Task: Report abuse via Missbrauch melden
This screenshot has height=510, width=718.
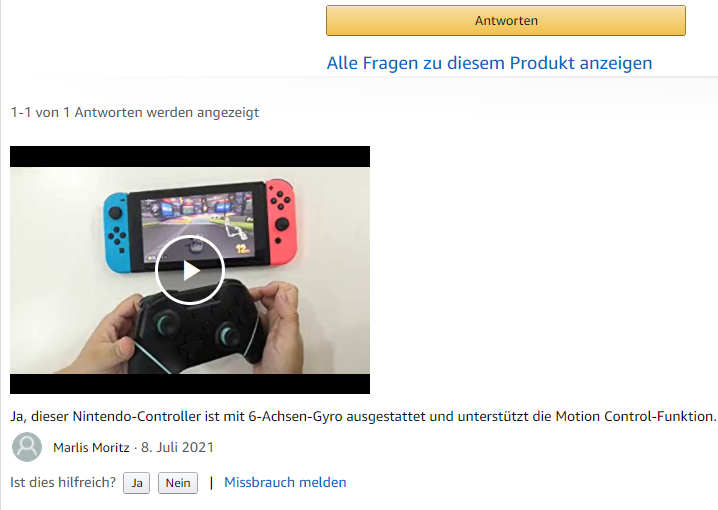Action: 285,483
